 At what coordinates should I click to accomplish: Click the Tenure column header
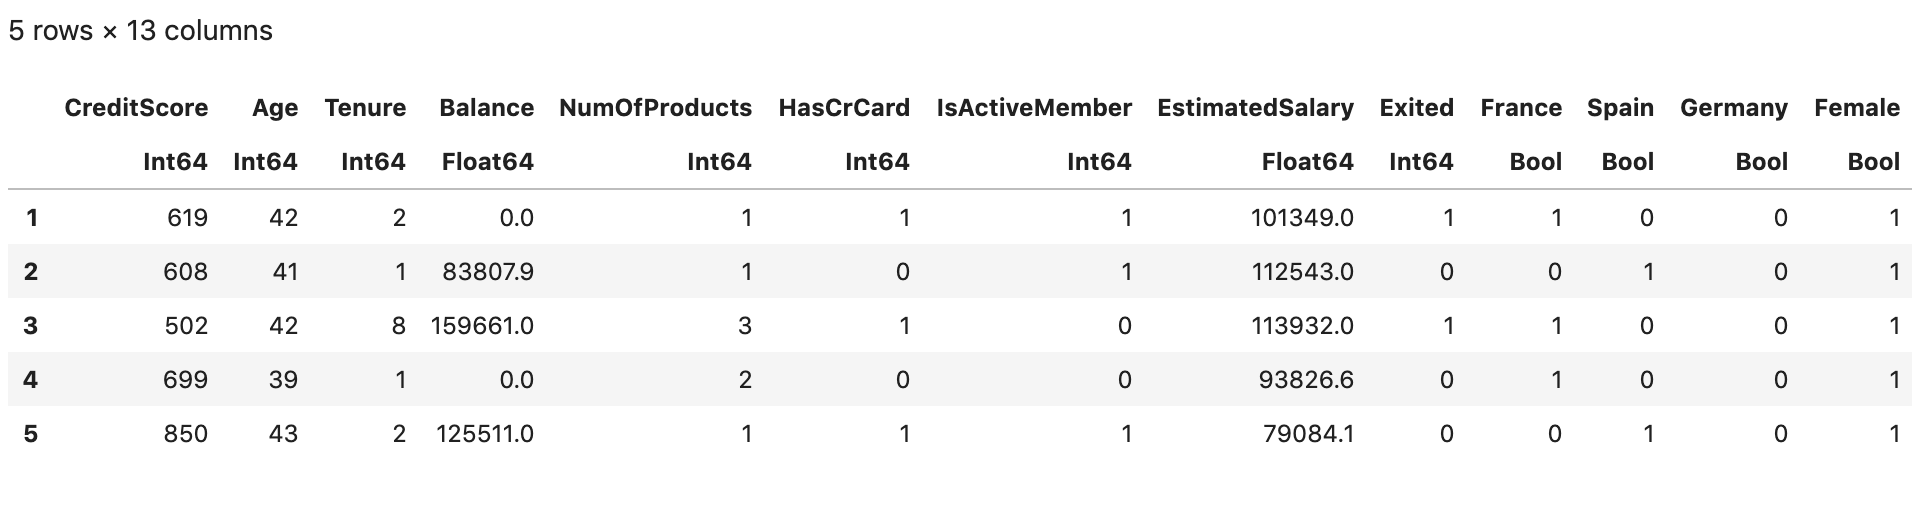[365, 108]
